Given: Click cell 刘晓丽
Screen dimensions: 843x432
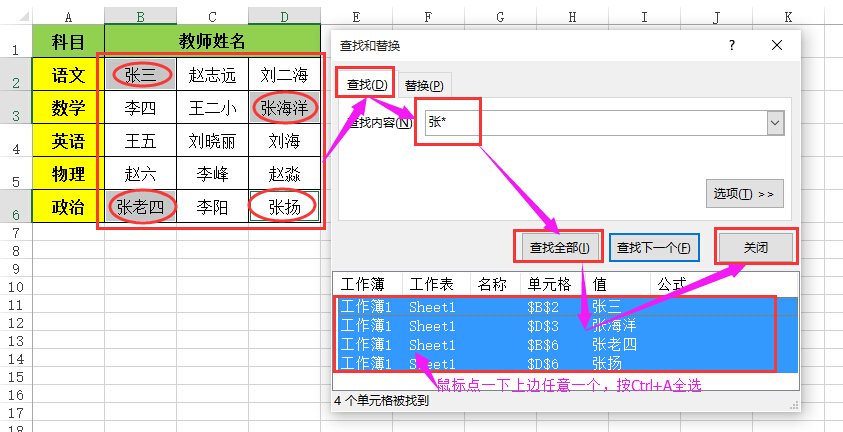Looking at the screenshot, I should [212, 141].
